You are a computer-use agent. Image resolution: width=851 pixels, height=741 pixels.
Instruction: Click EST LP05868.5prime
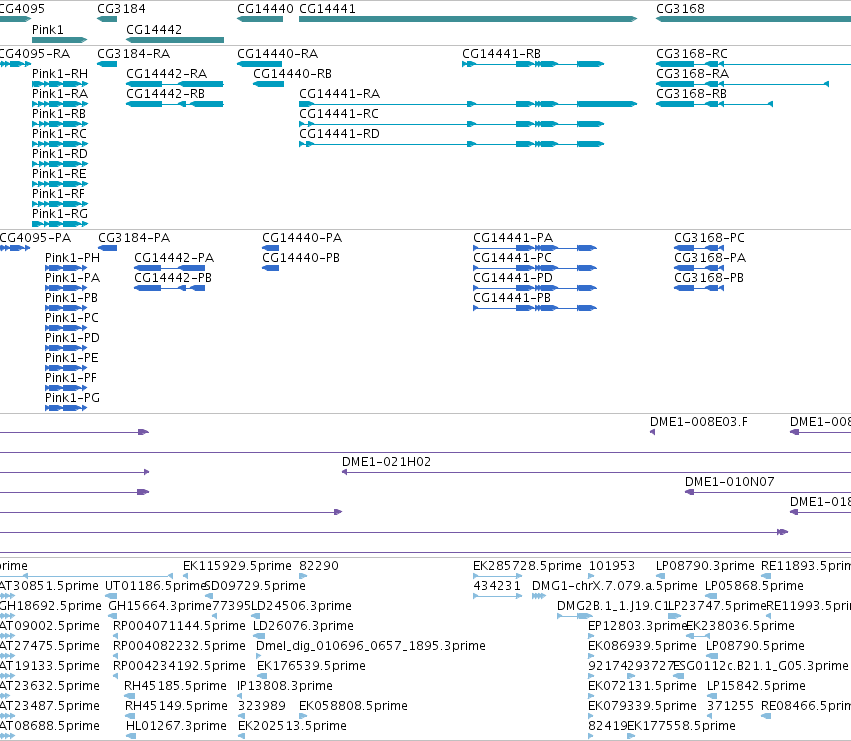[754, 586]
